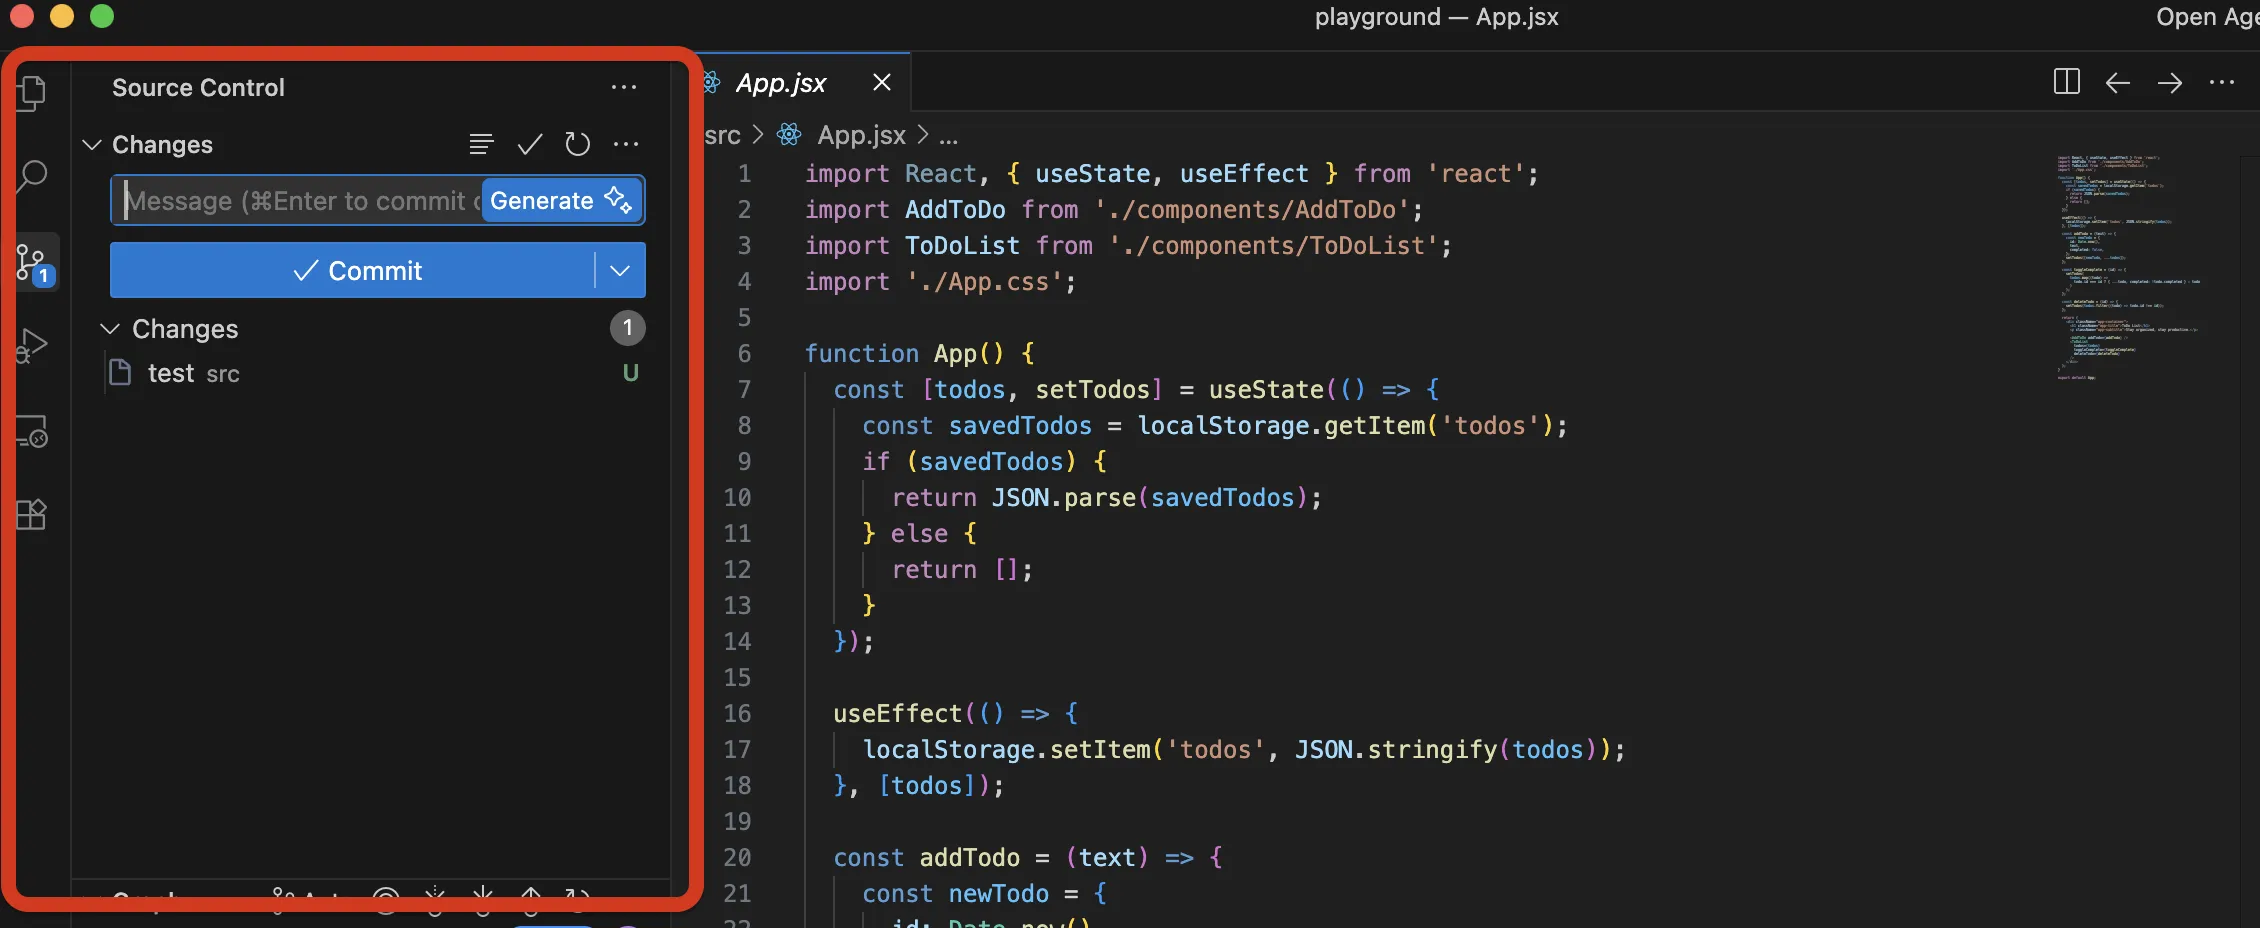The image size is (2260, 928).
Task: Open the Remote Explorer view
Action: point(32,431)
